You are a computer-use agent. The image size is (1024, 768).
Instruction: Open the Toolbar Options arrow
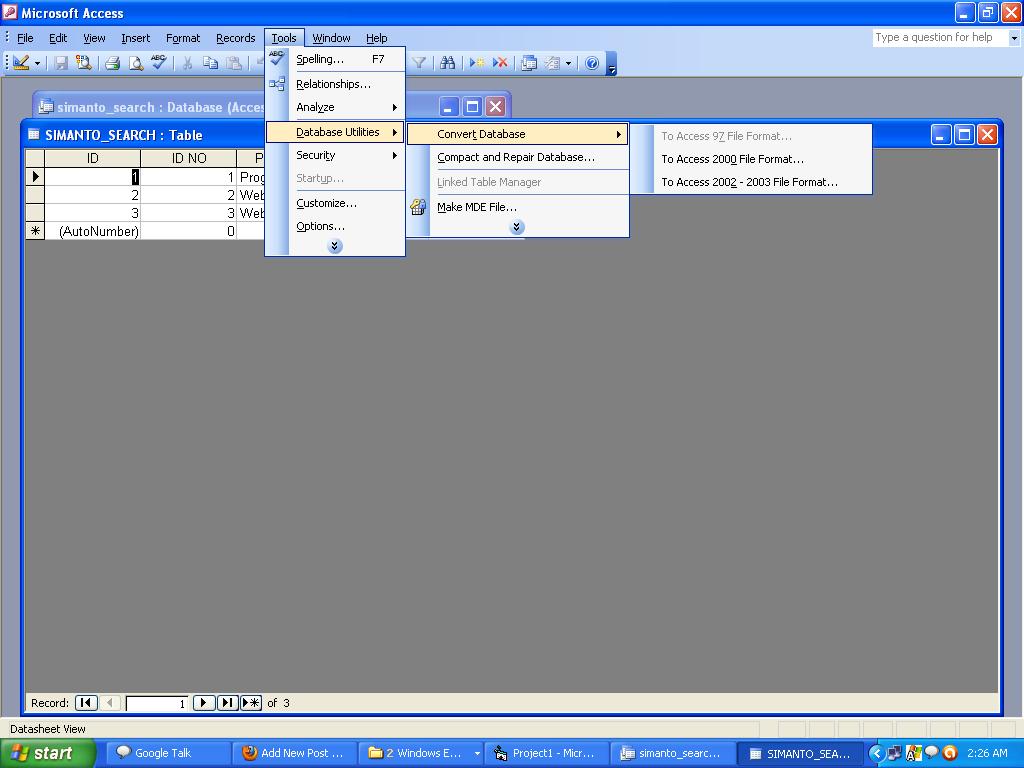(611, 63)
